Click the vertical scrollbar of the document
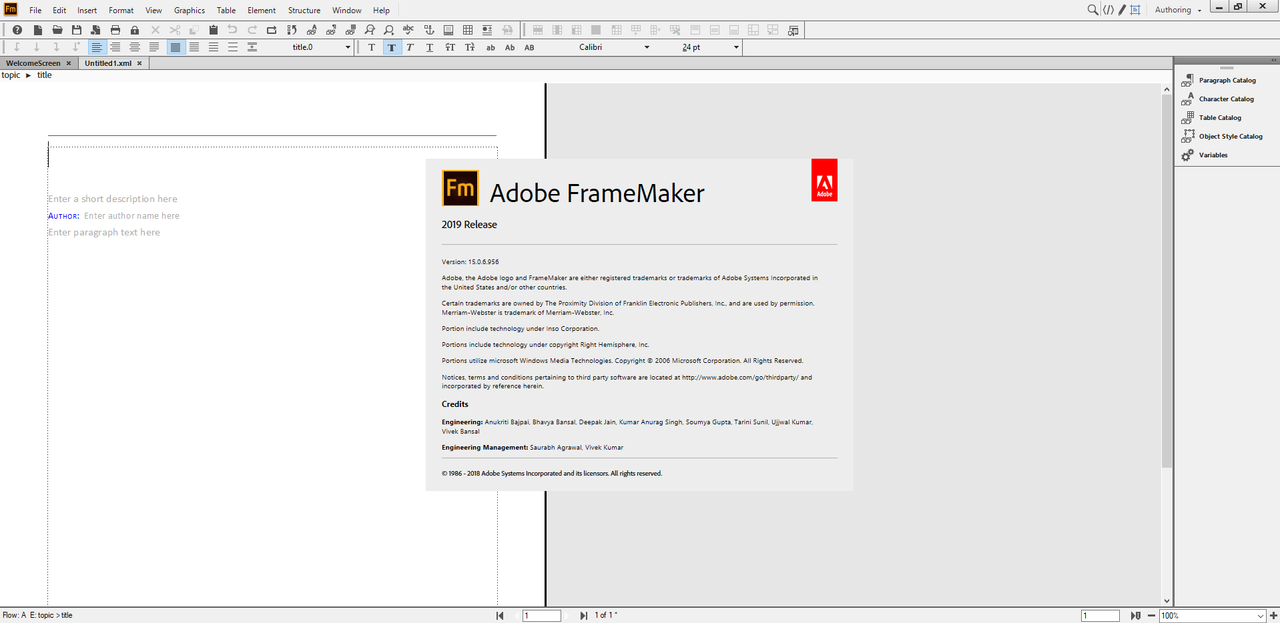 [1167, 280]
